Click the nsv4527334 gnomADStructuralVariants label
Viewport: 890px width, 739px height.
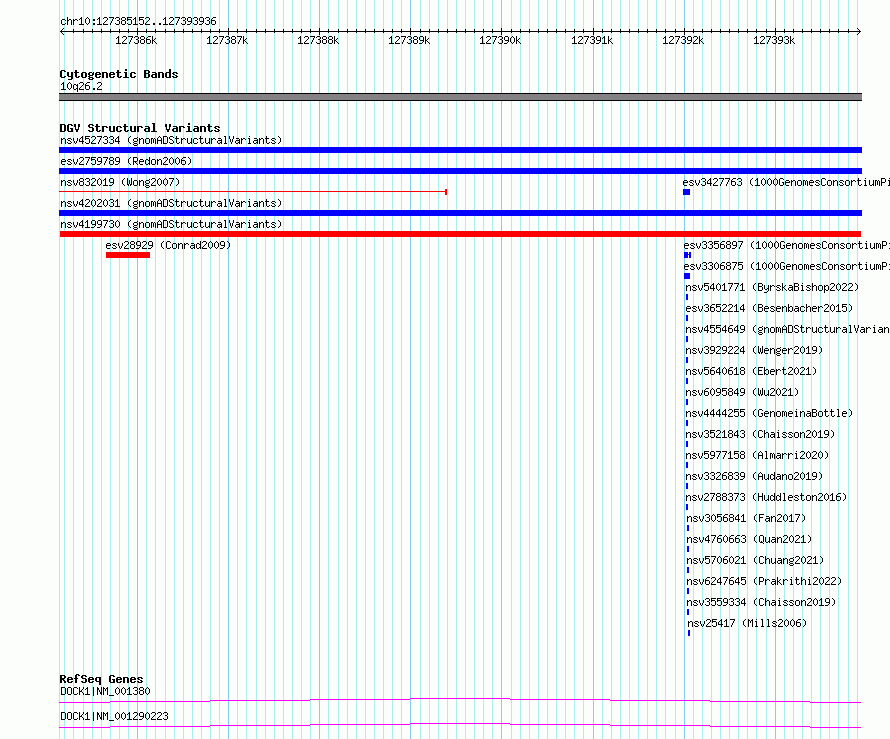click(x=171, y=140)
